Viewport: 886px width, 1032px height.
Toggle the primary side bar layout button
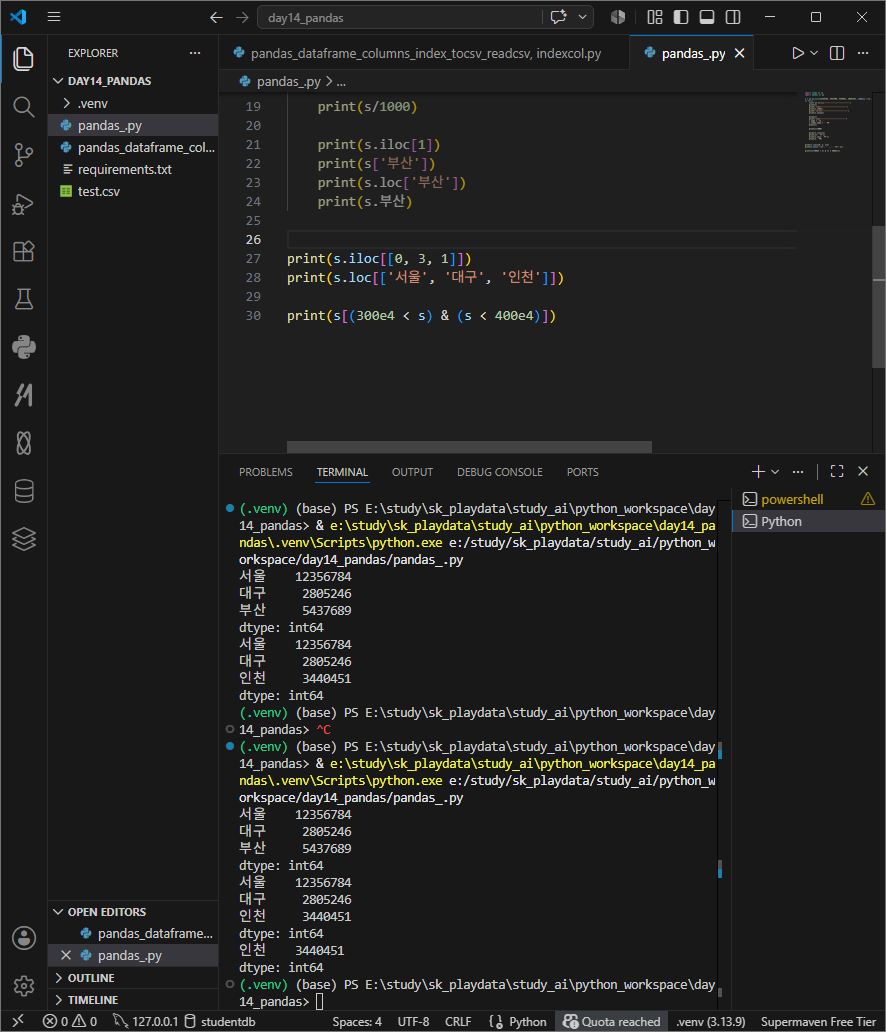point(681,17)
